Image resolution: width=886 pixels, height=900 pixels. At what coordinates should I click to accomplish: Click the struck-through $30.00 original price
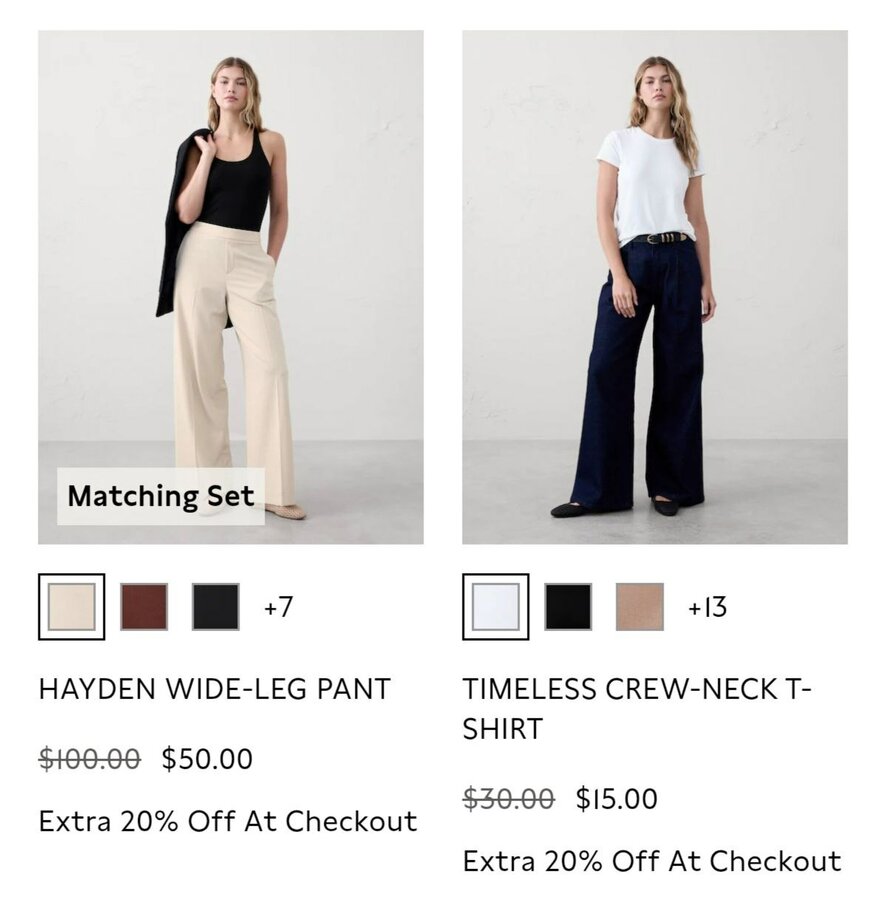click(508, 798)
